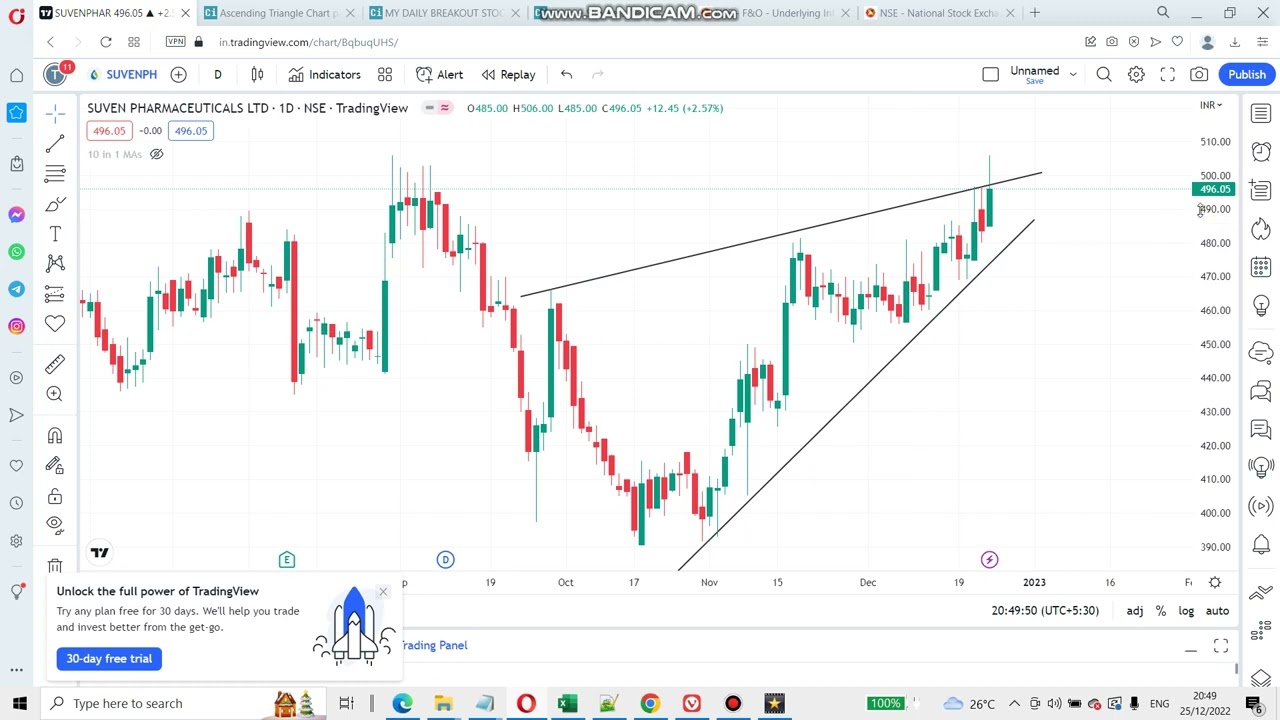Take a chart snapshot with camera

[1199, 74]
